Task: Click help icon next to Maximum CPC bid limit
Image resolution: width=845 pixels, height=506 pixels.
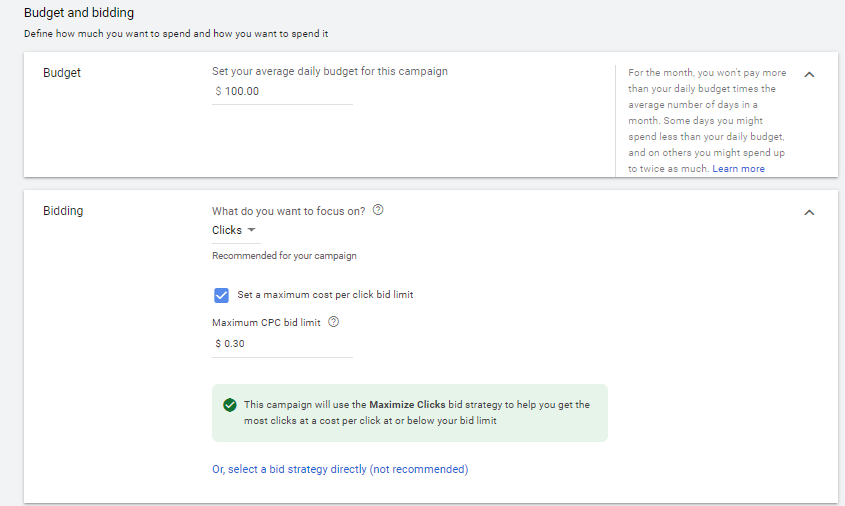Action: (334, 322)
